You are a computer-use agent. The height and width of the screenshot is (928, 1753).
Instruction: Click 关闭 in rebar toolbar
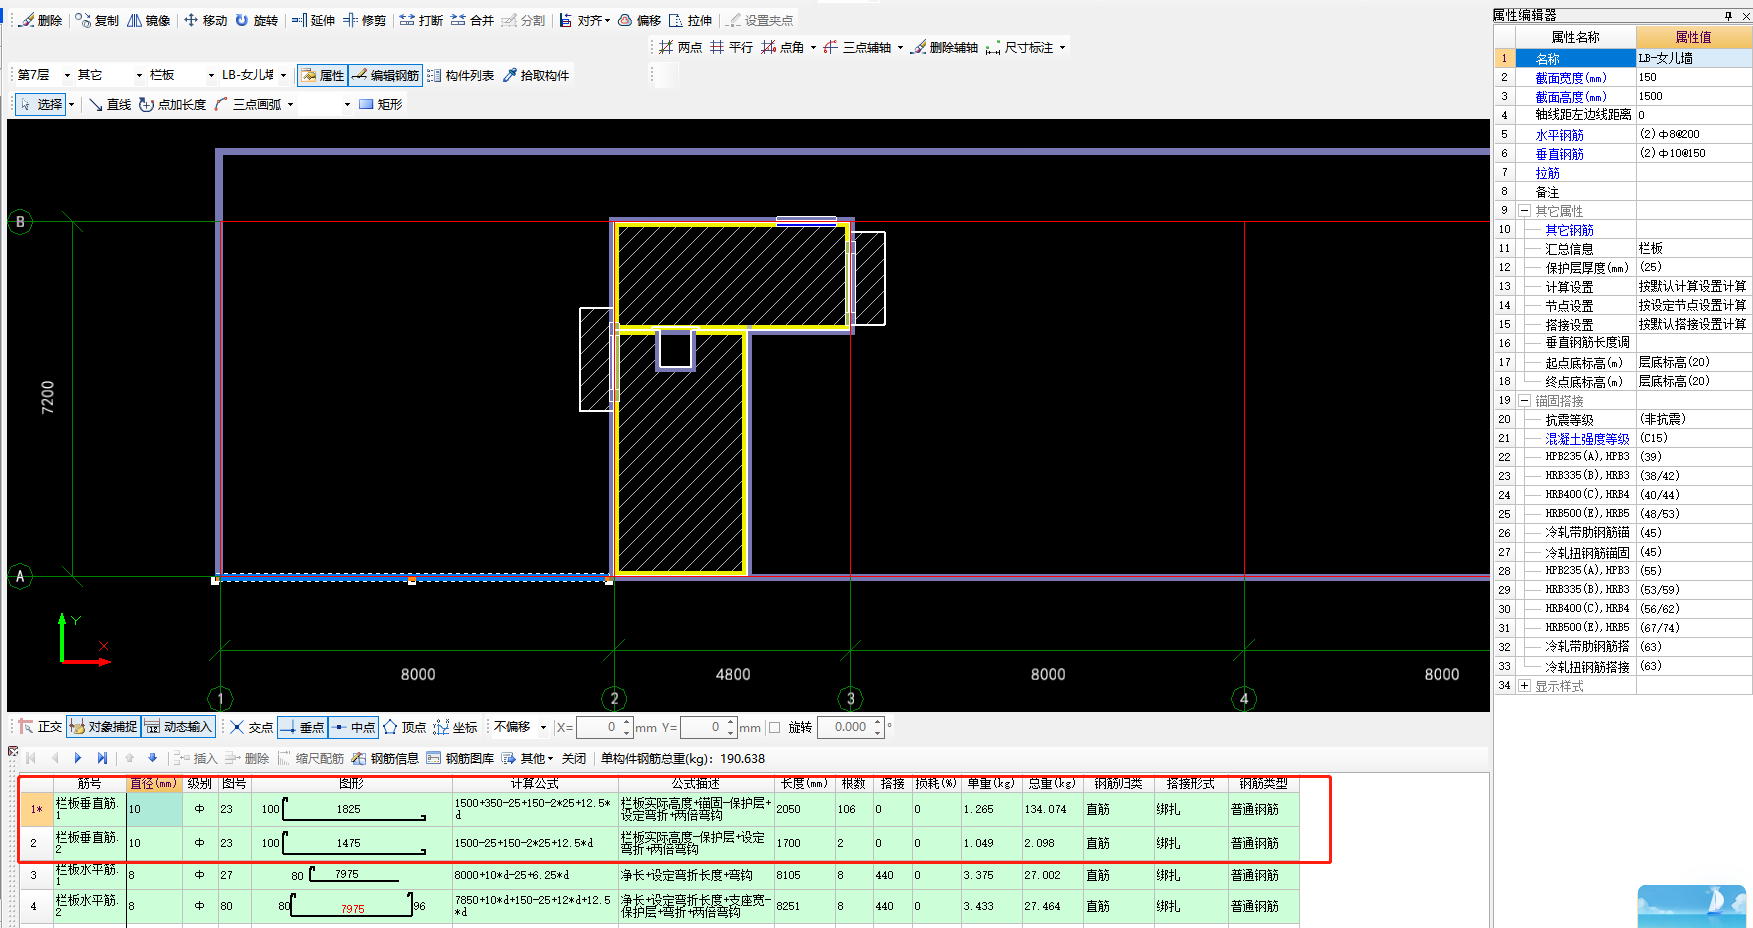pyautogui.click(x=574, y=758)
